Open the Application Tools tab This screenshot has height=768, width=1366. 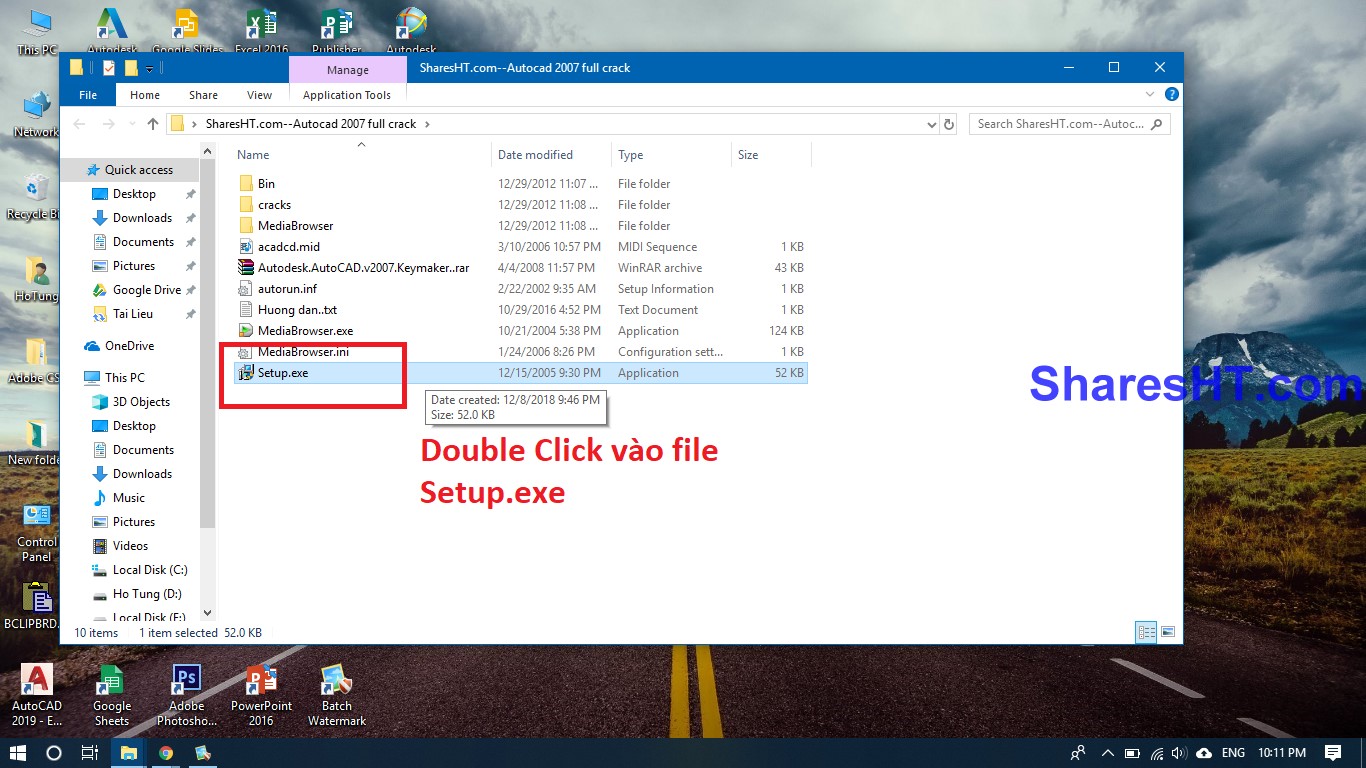pyautogui.click(x=347, y=95)
